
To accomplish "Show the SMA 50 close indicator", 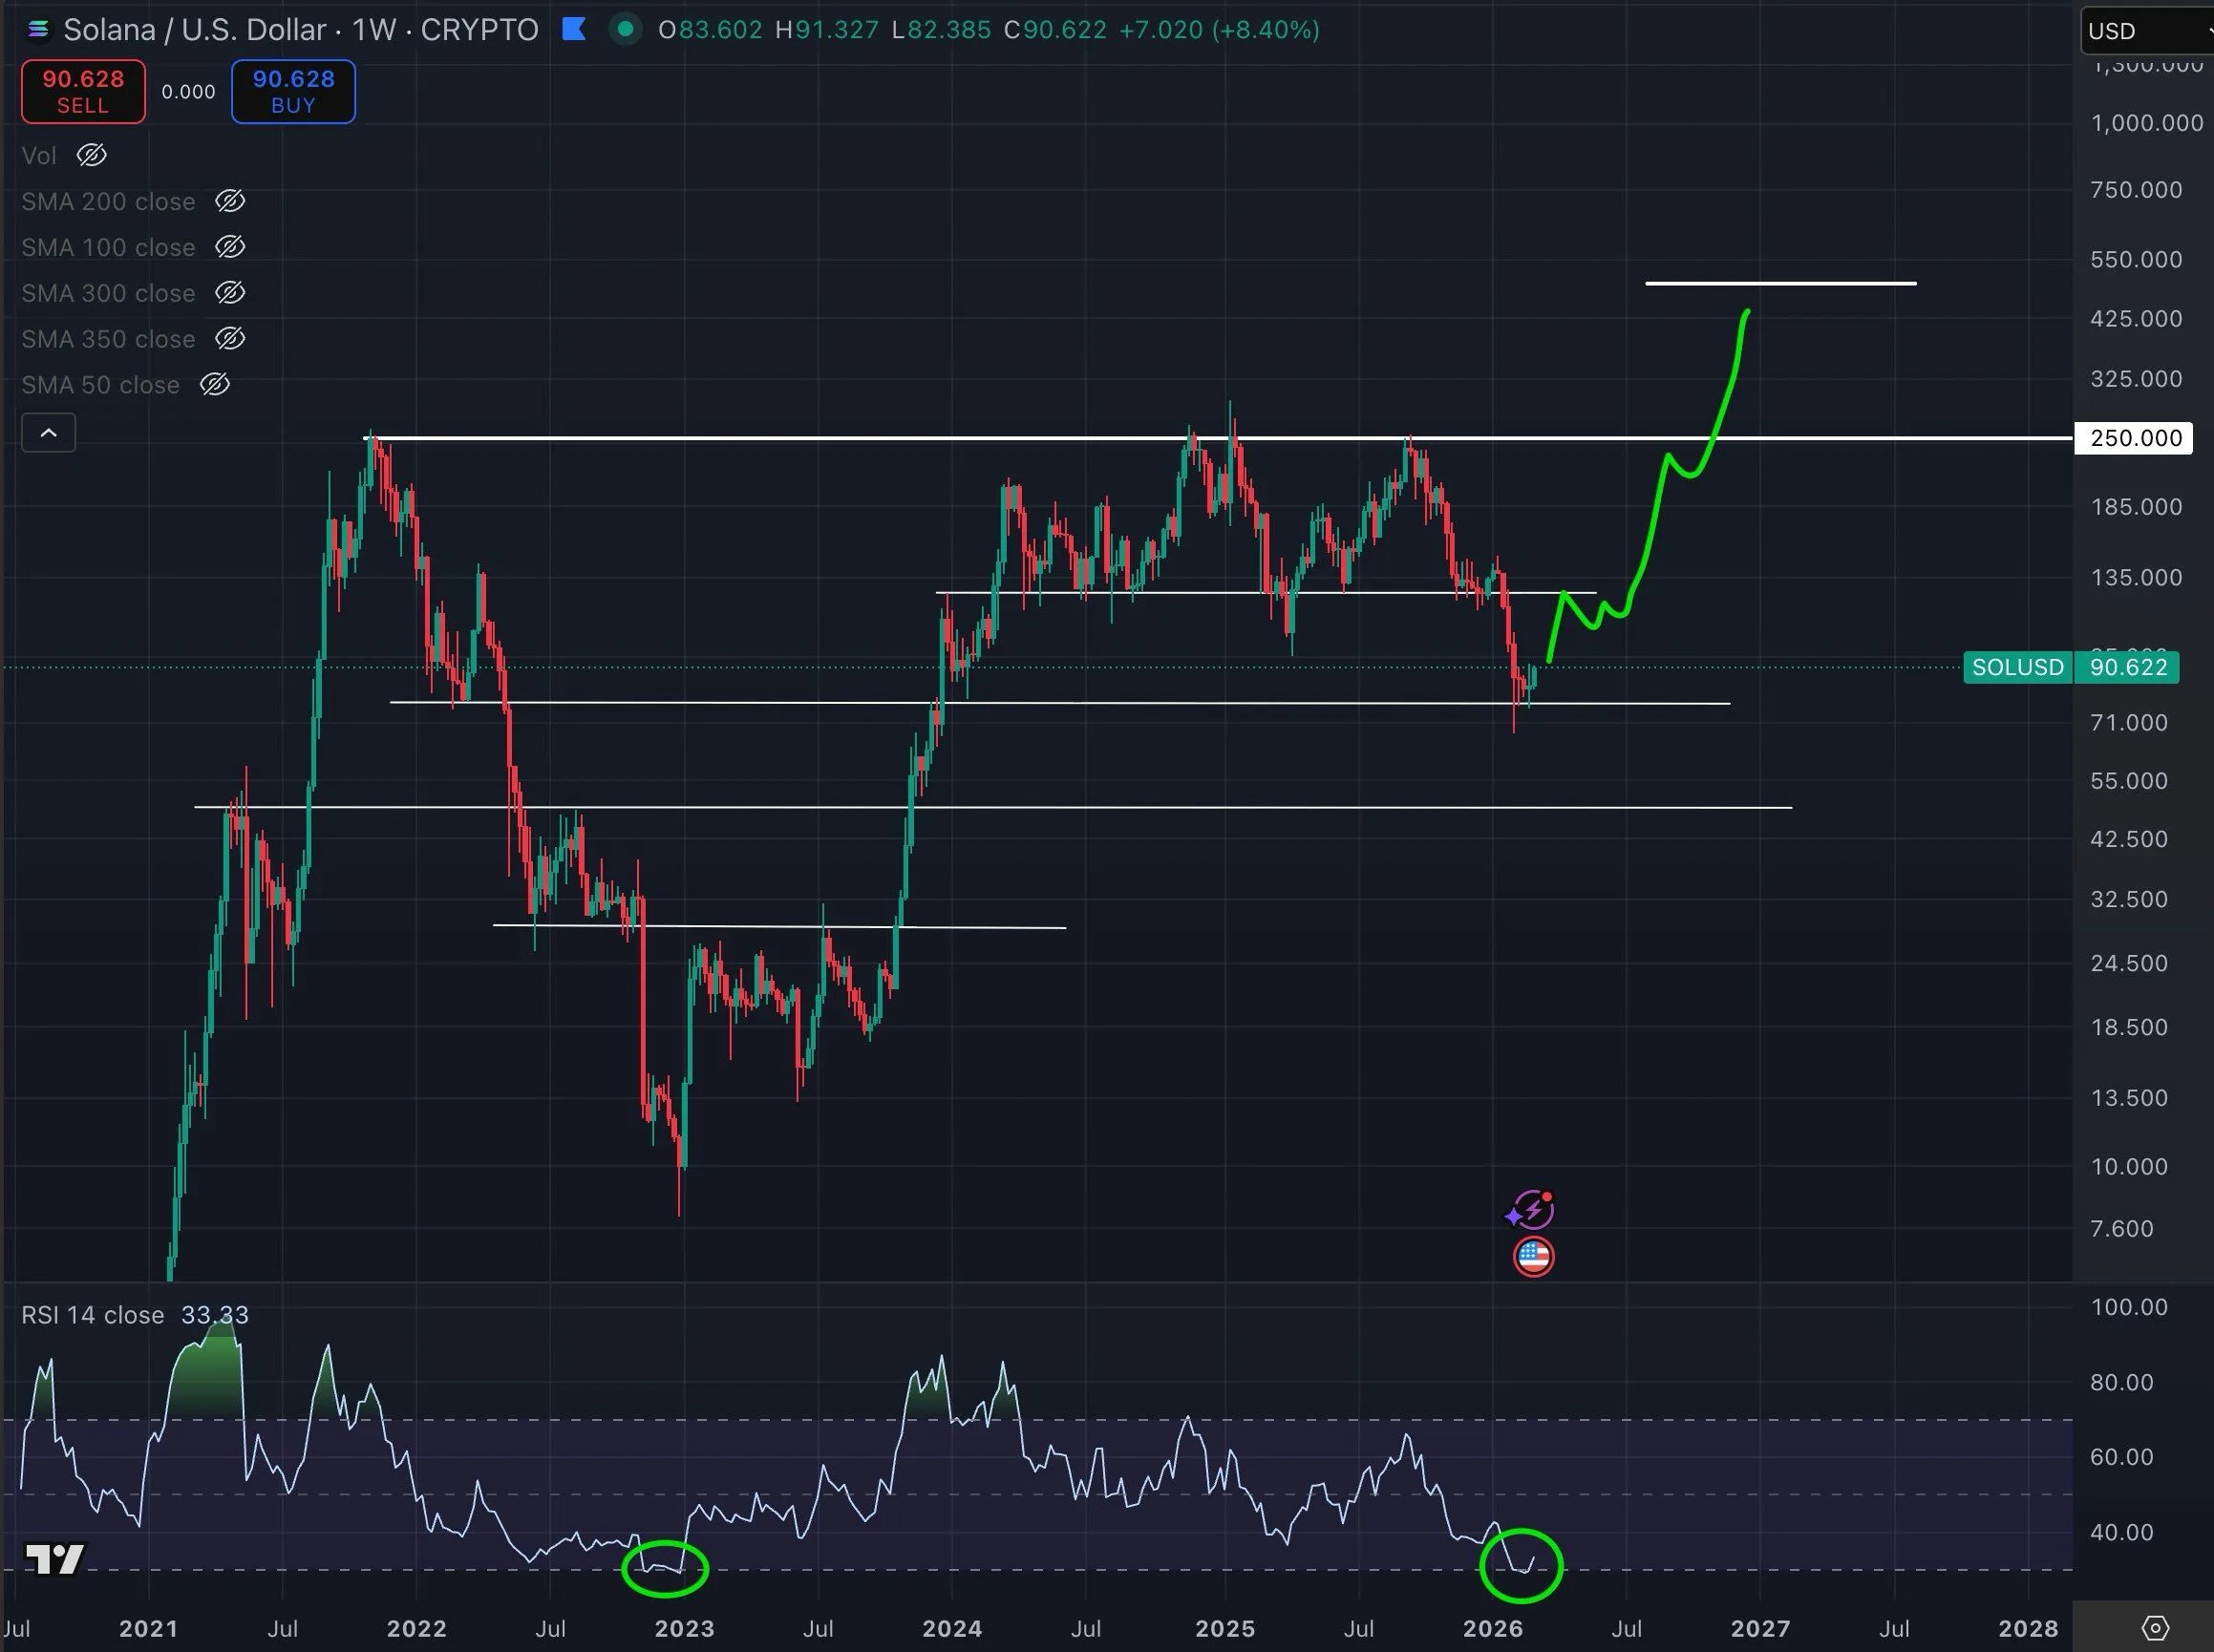I will pos(216,384).
